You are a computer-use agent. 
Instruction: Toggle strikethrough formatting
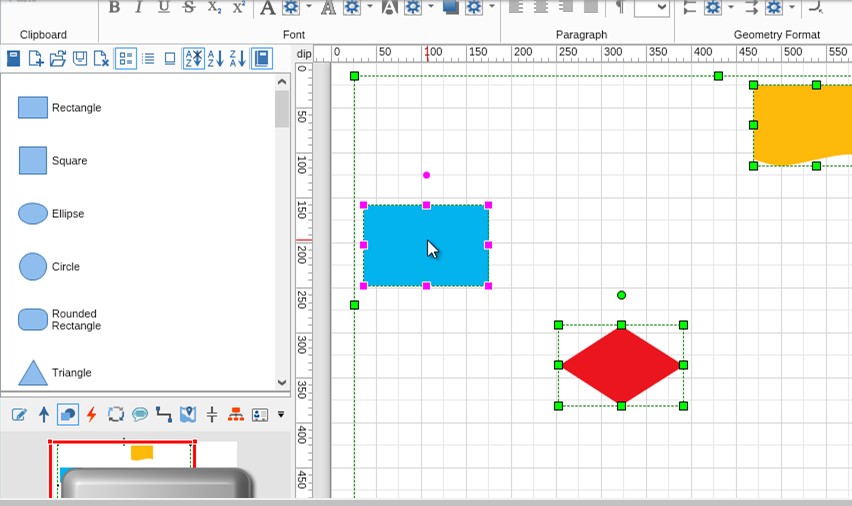point(189,8)
